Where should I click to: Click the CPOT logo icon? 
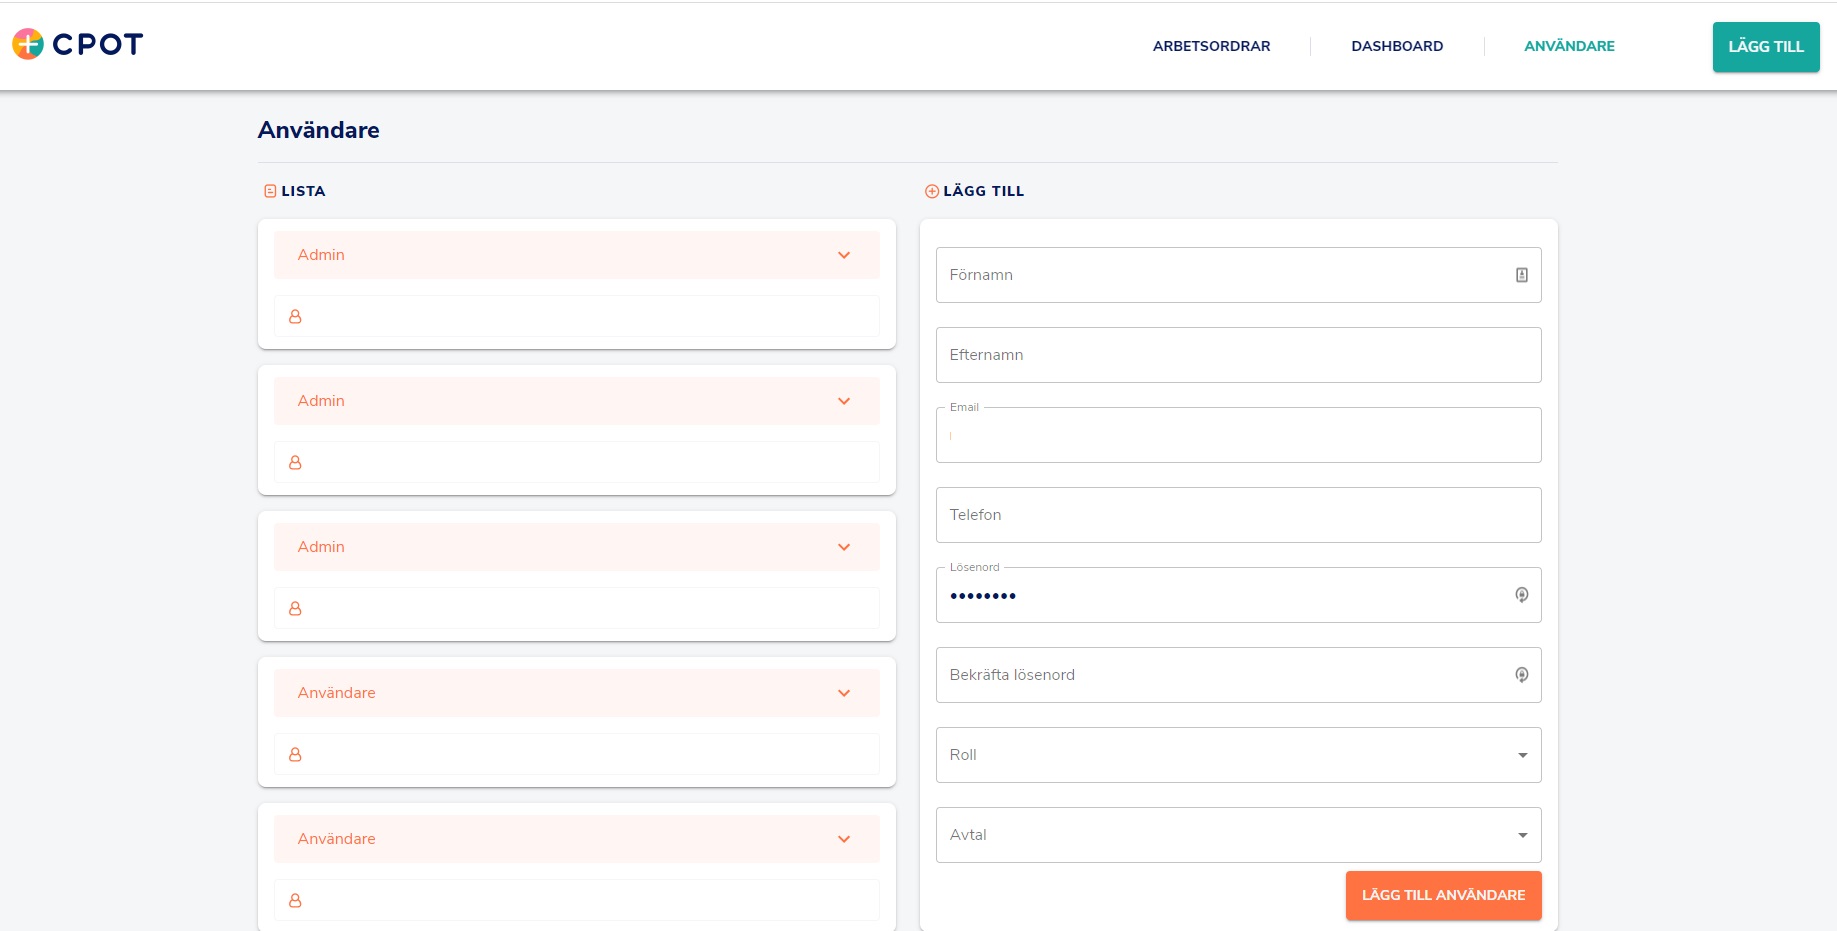28,44
